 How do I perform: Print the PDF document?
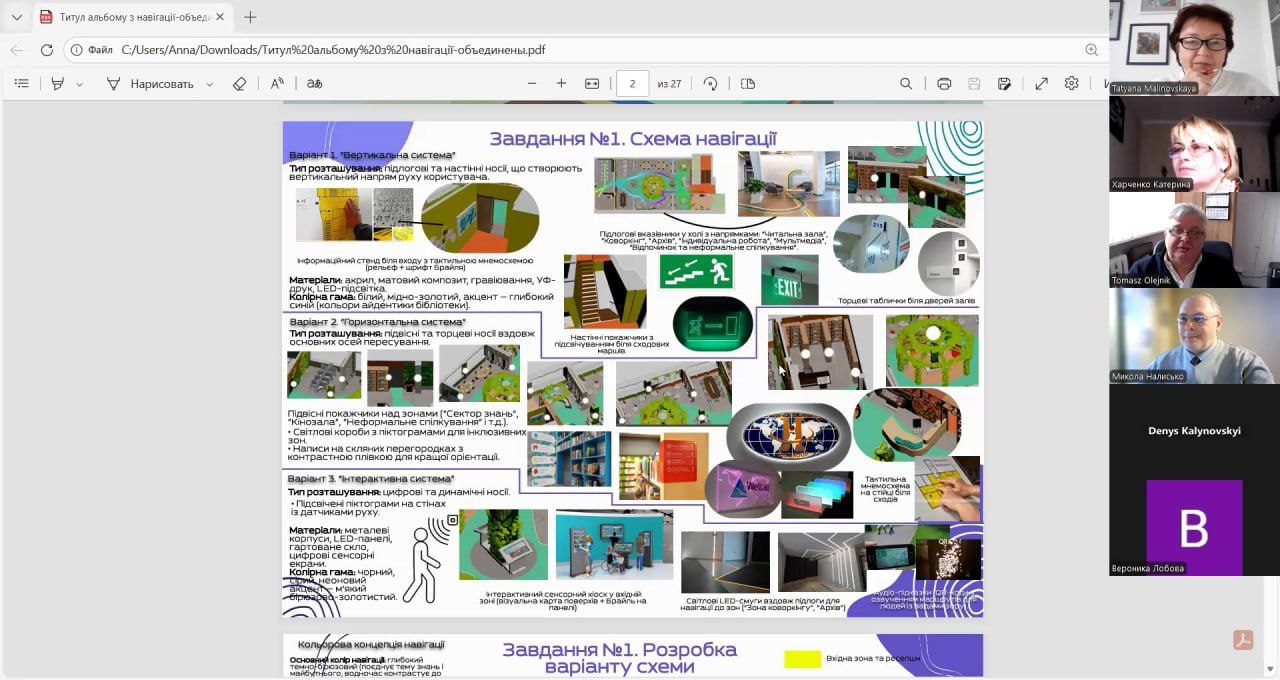pos(944,84)
